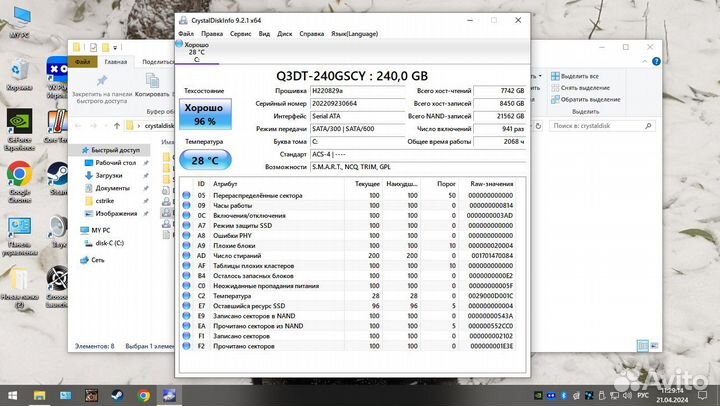This screenshot has width=720, height=406.
Task: Click the Общее время работы value 2068 ч
Action: coord(500,141)
